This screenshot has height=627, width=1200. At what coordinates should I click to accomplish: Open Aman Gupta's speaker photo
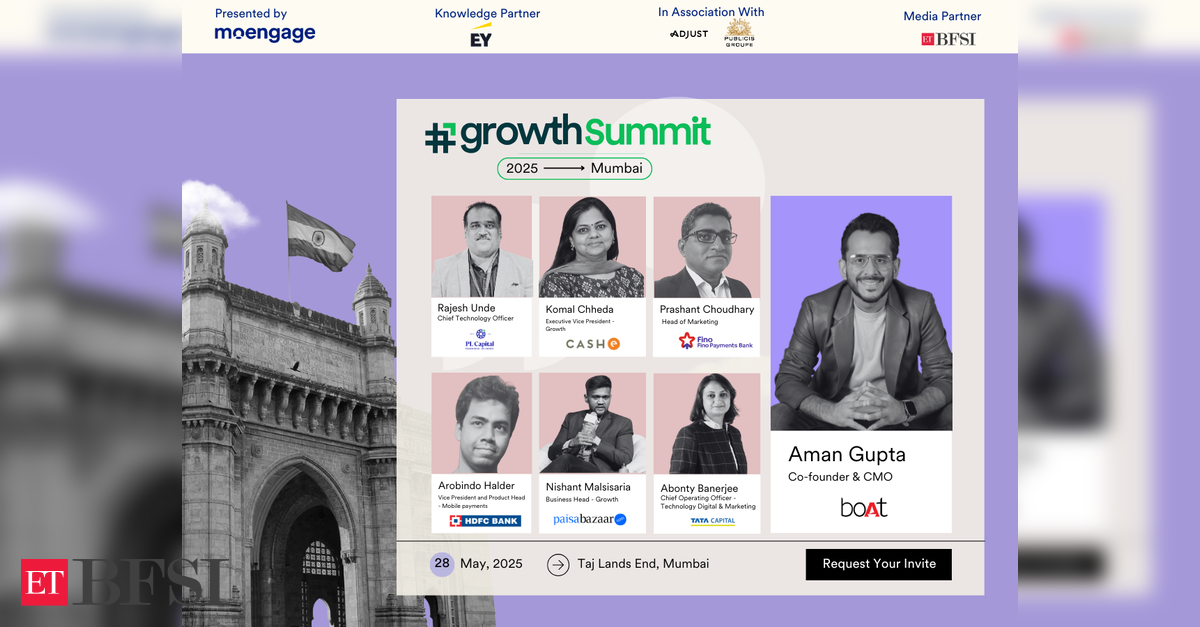point(861,313)
